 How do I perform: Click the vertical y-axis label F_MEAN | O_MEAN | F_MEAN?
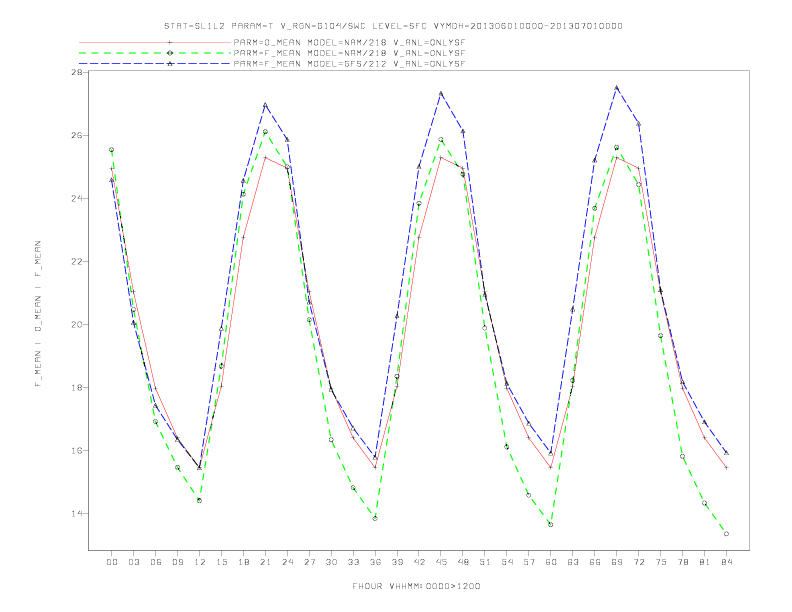[x=38, y=314]
